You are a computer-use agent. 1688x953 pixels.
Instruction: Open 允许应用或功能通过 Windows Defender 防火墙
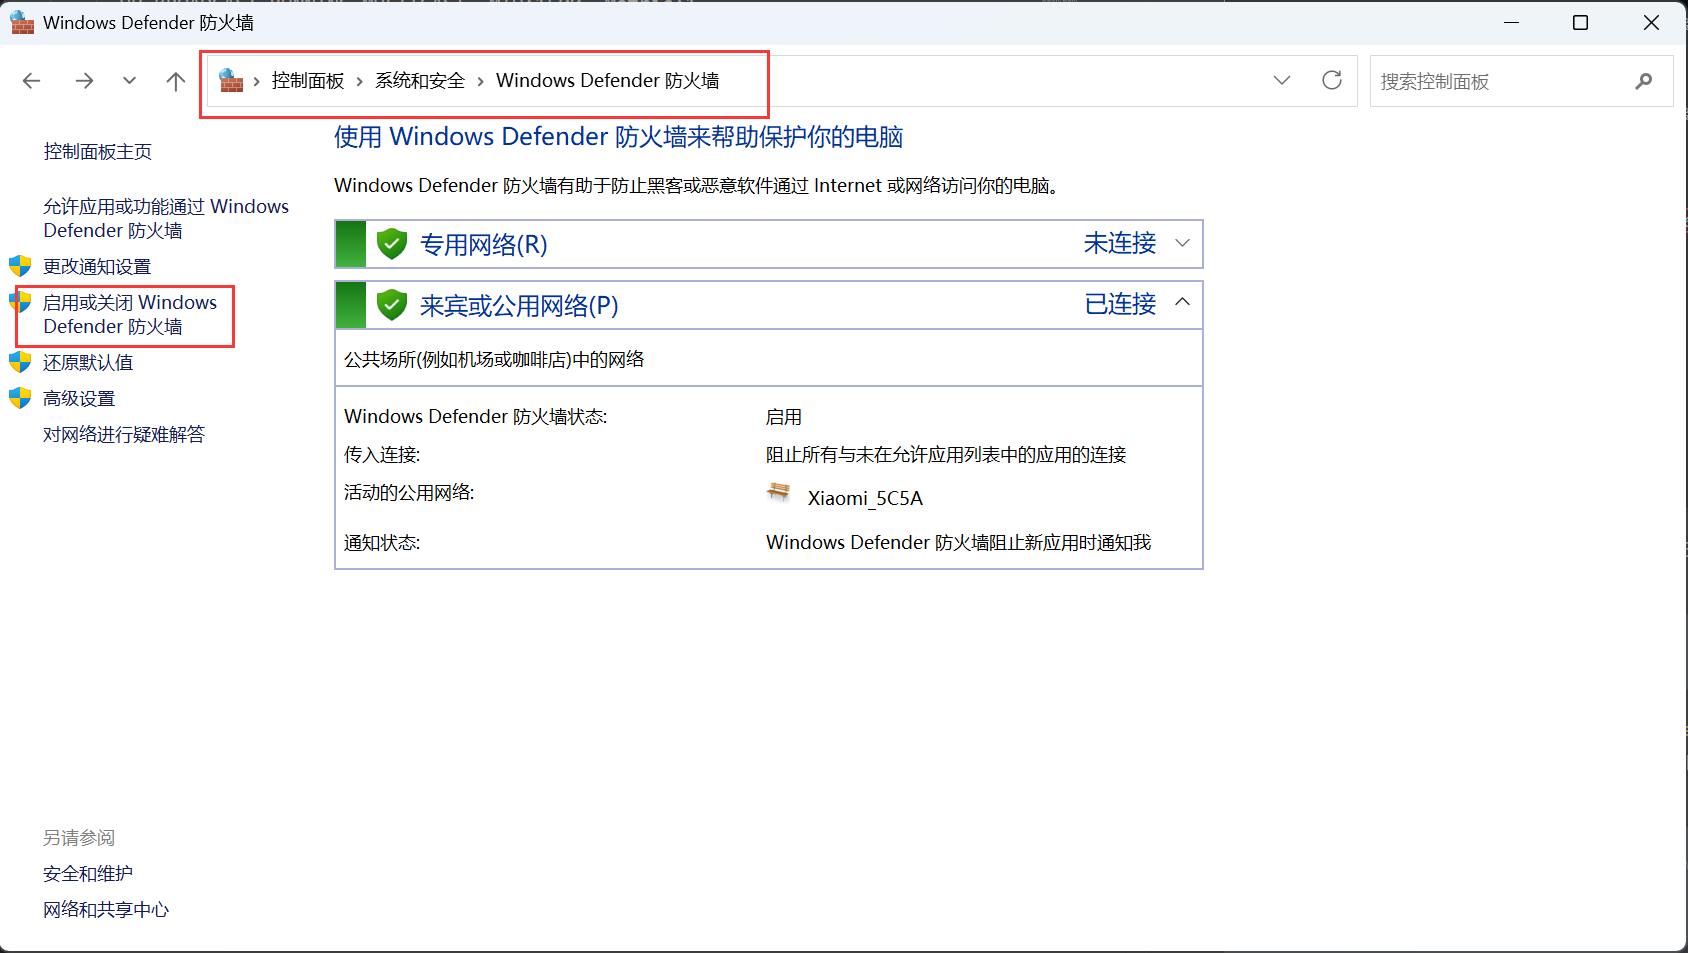click(x=166, y=218)
